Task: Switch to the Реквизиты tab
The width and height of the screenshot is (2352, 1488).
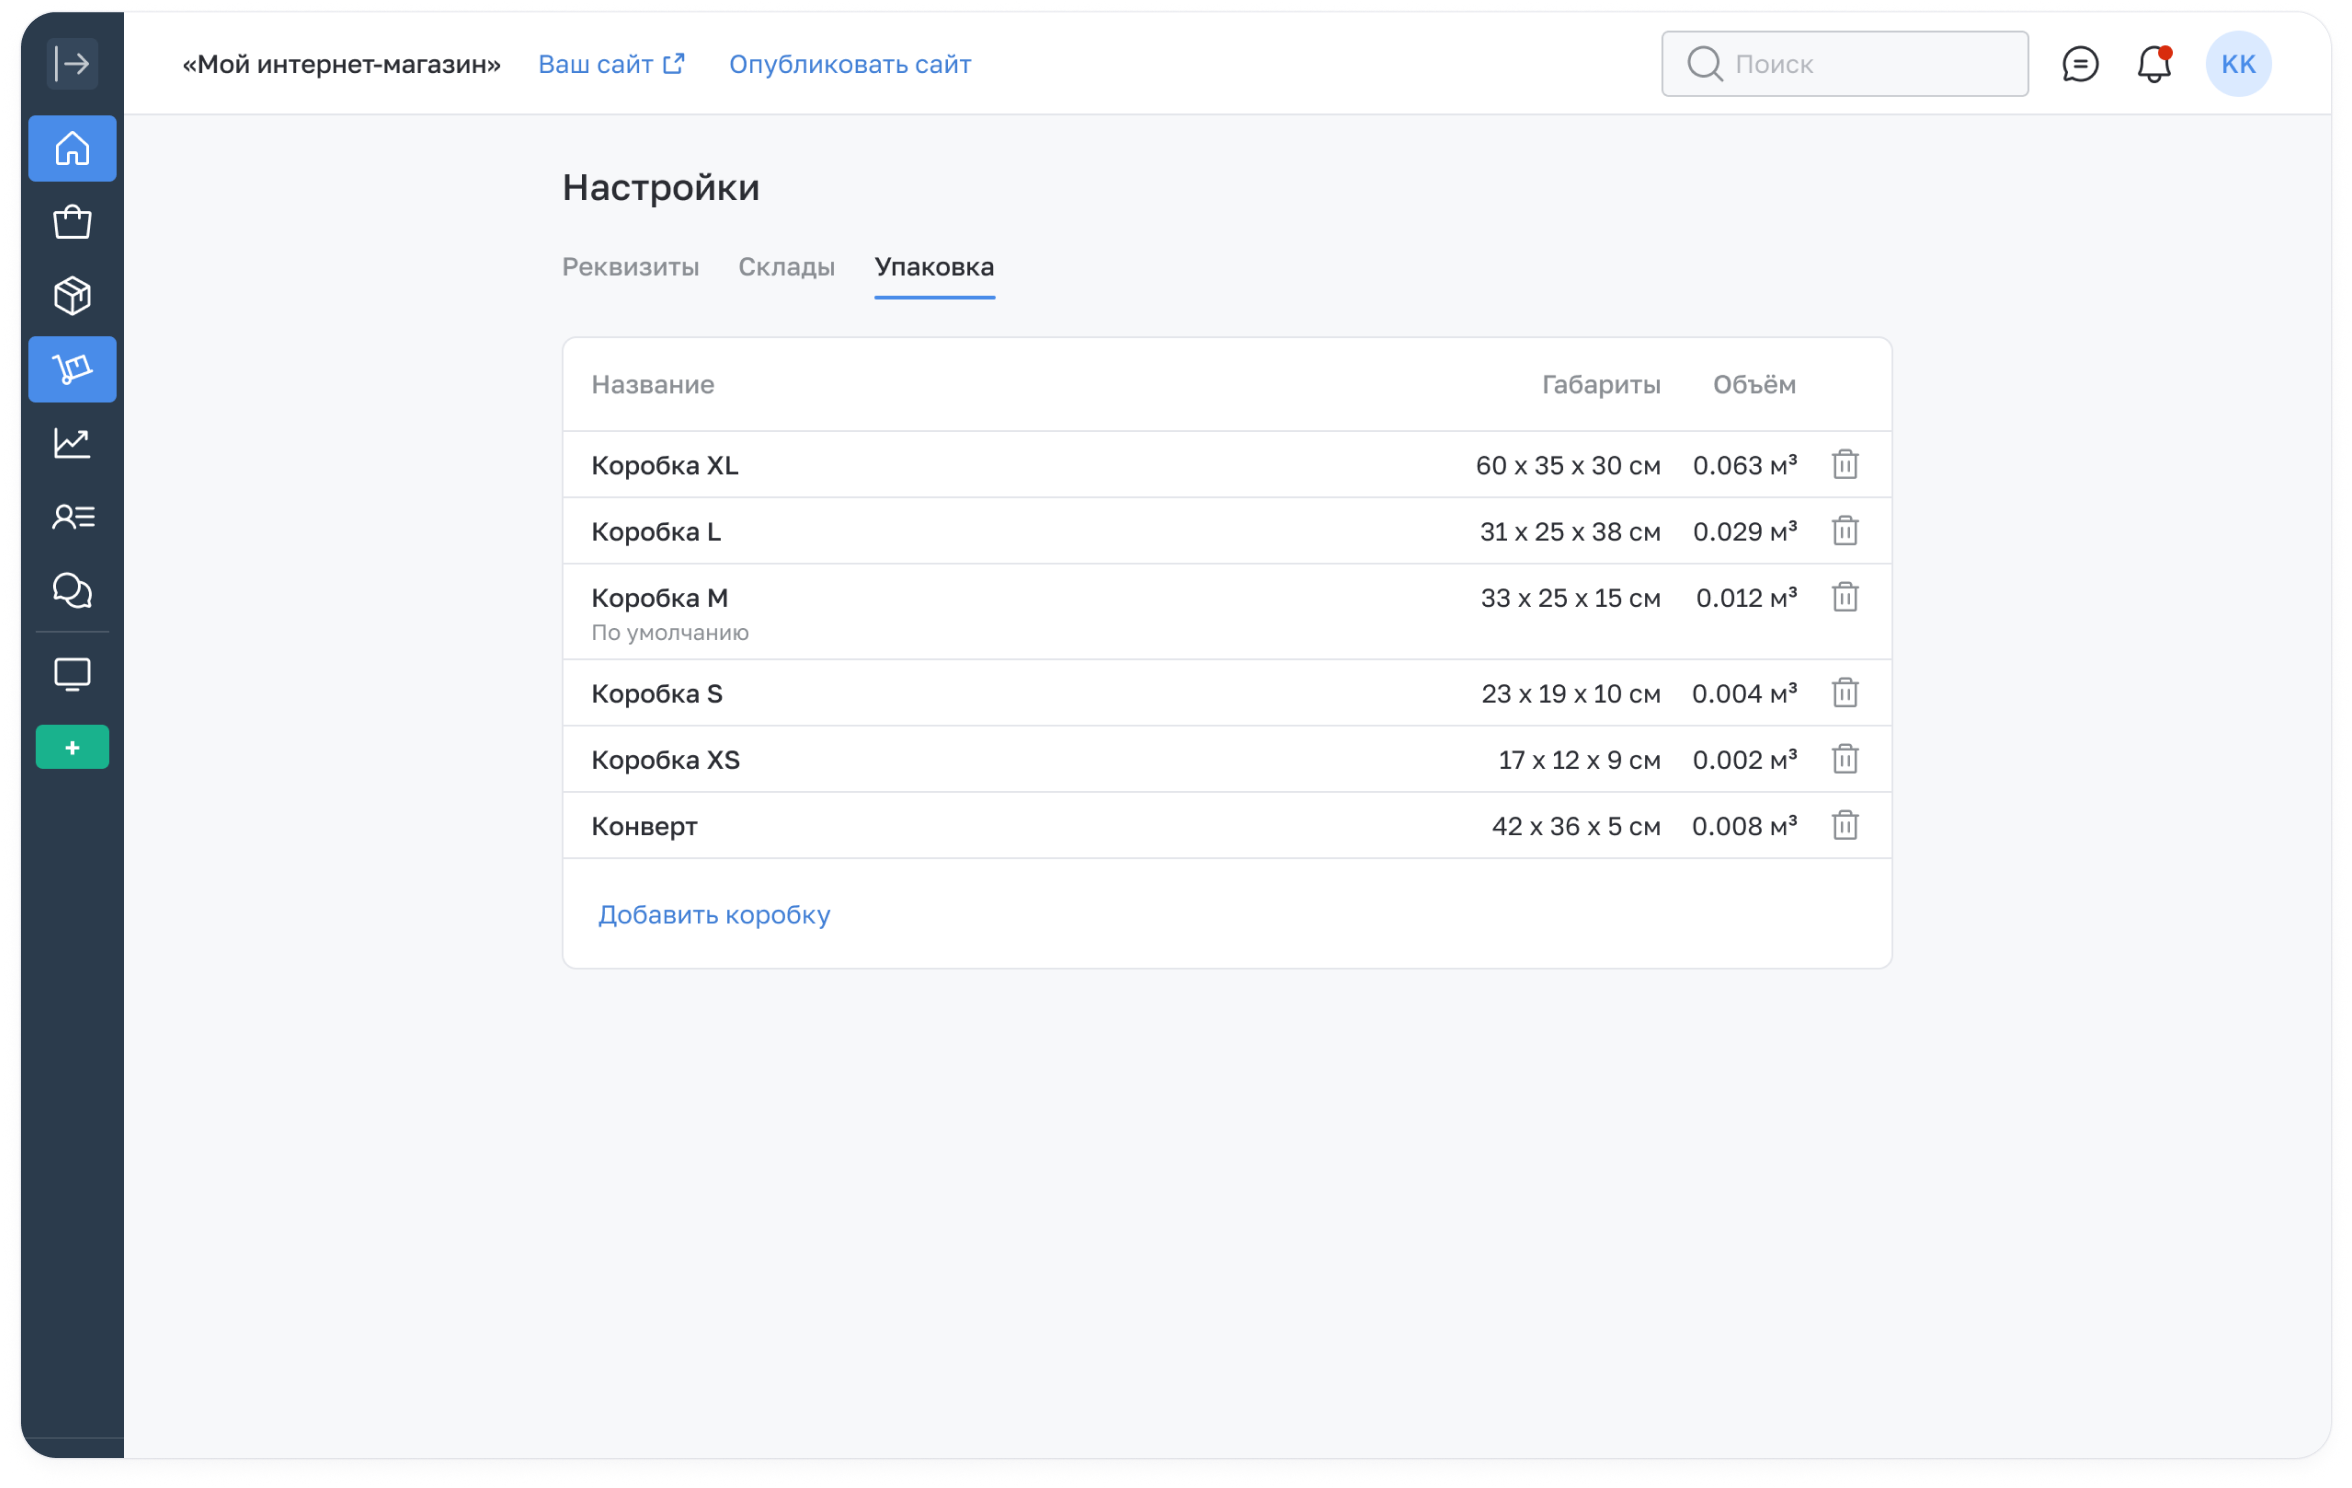Action: point(630,267)
